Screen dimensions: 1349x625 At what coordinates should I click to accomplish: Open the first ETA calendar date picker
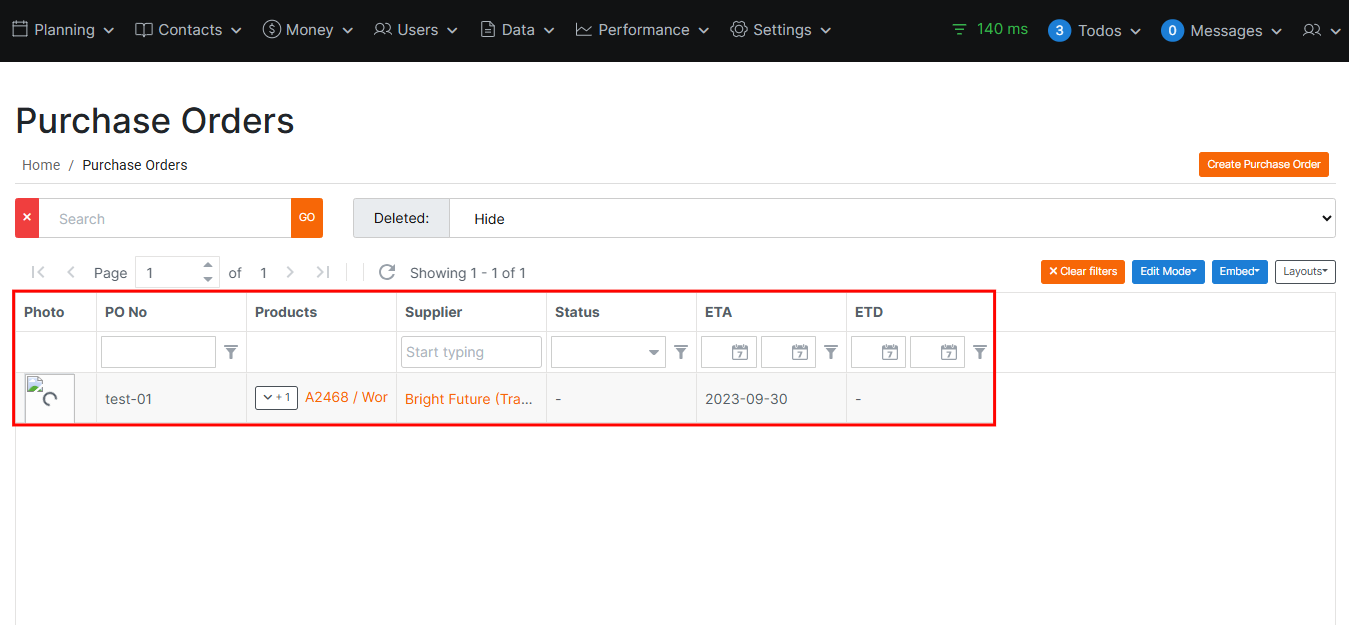click(739, 352)
